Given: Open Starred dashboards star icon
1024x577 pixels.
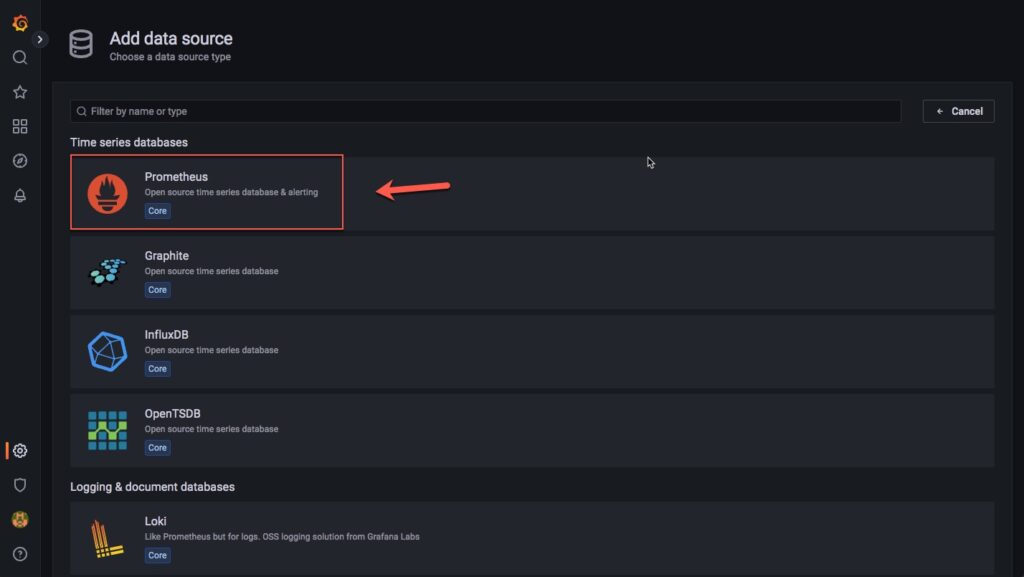Looking at the screenshot, I should click(20, 92).
